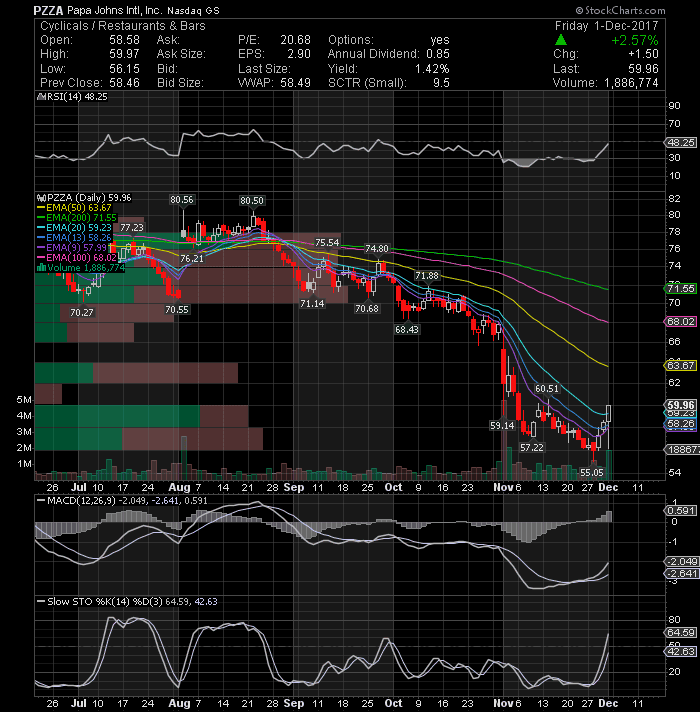Click the MACD histogram 0.591 axis tag
Viewport: 700px width, 712px height.
680,511
